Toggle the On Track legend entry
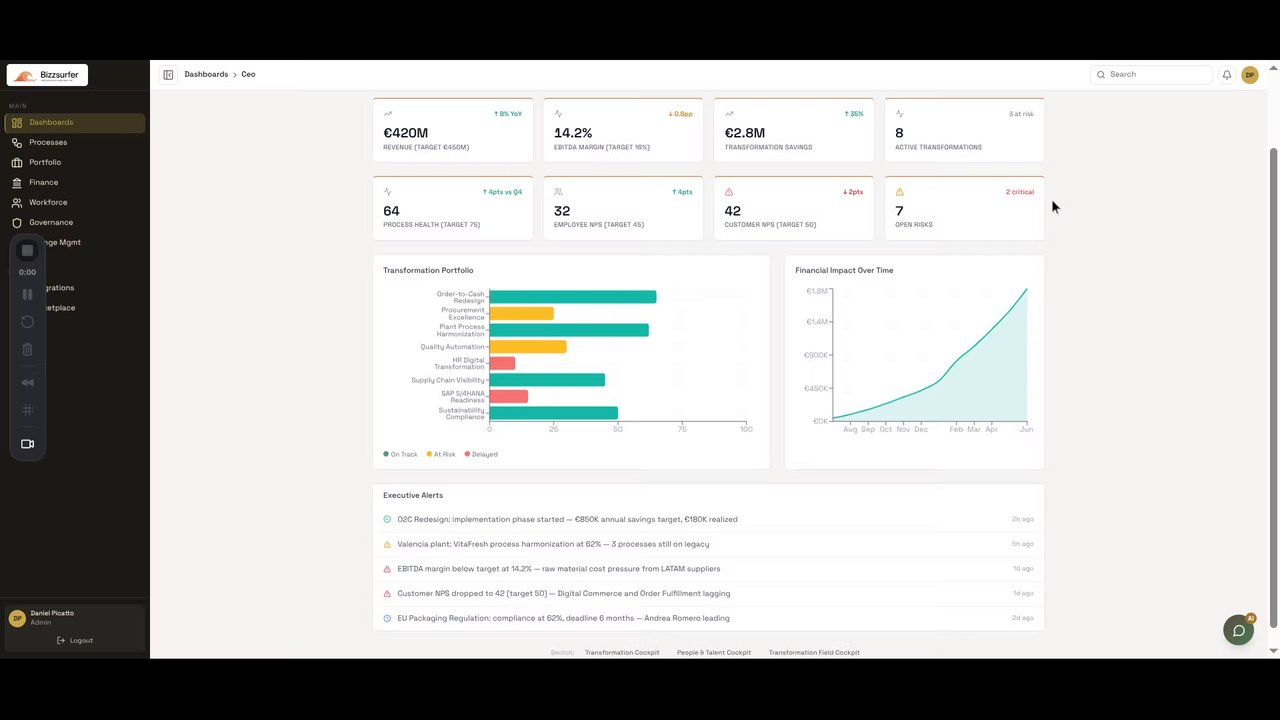The image size is (1280, 720). [401, 454]
